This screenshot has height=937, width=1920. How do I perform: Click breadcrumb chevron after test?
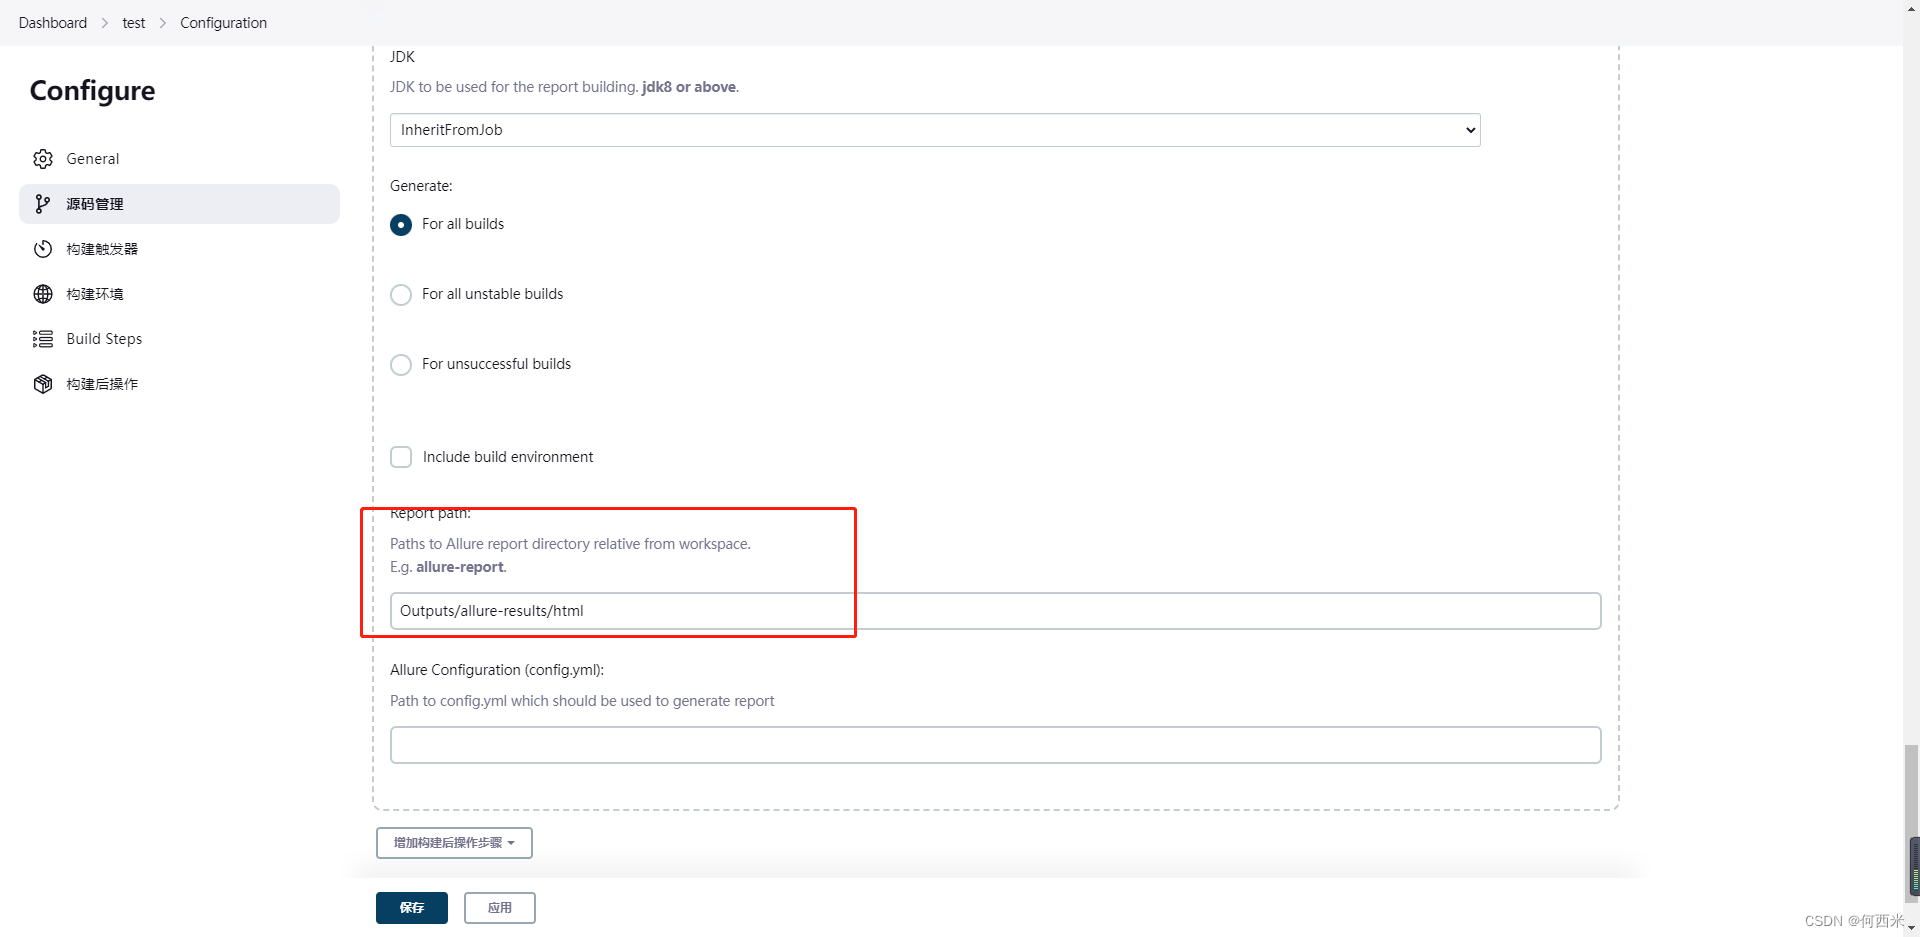[163, 23]
